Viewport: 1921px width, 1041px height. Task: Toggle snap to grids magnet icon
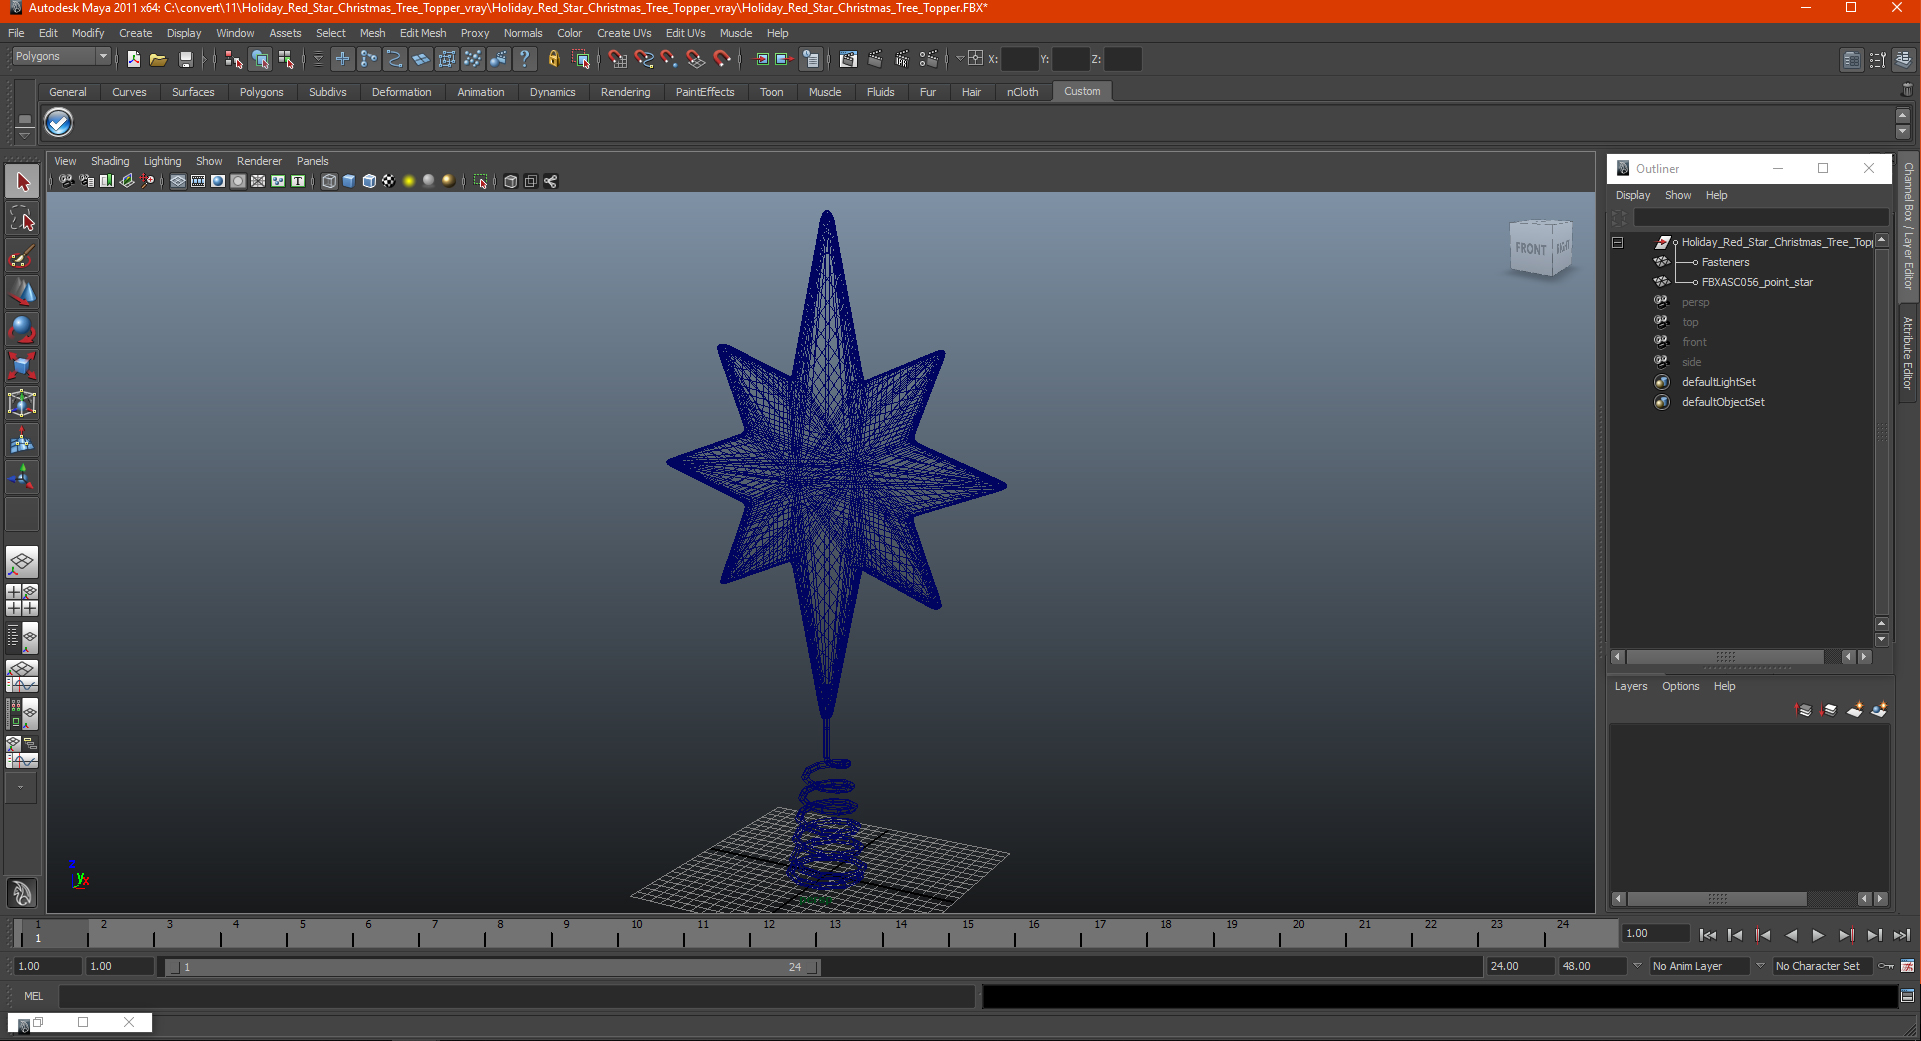point(617,59)
